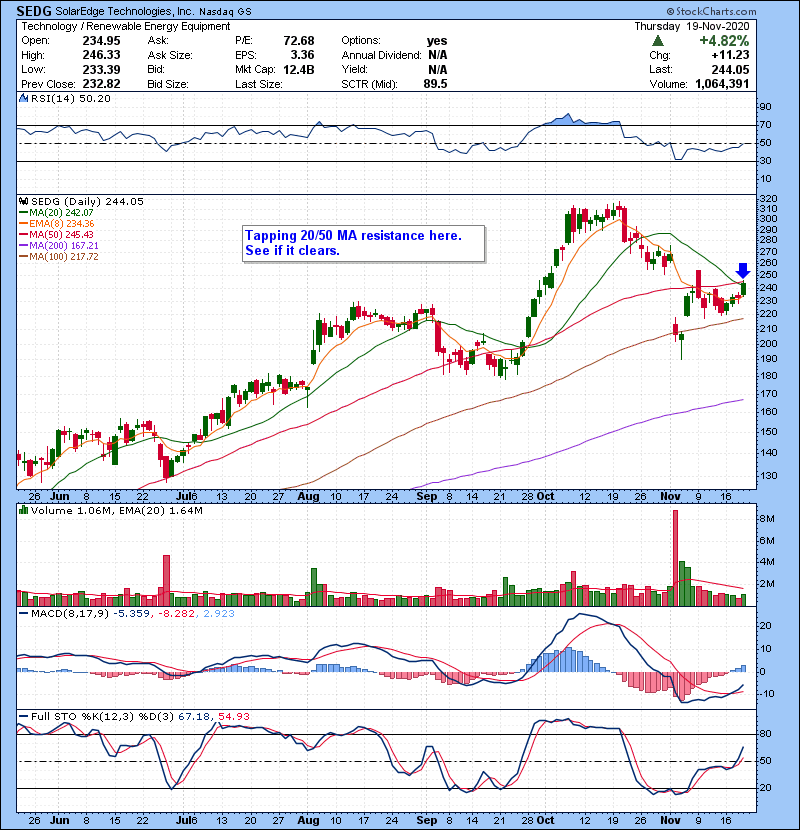Click the Chg value +11.23
Screen dimensions: 800x830
731,55
